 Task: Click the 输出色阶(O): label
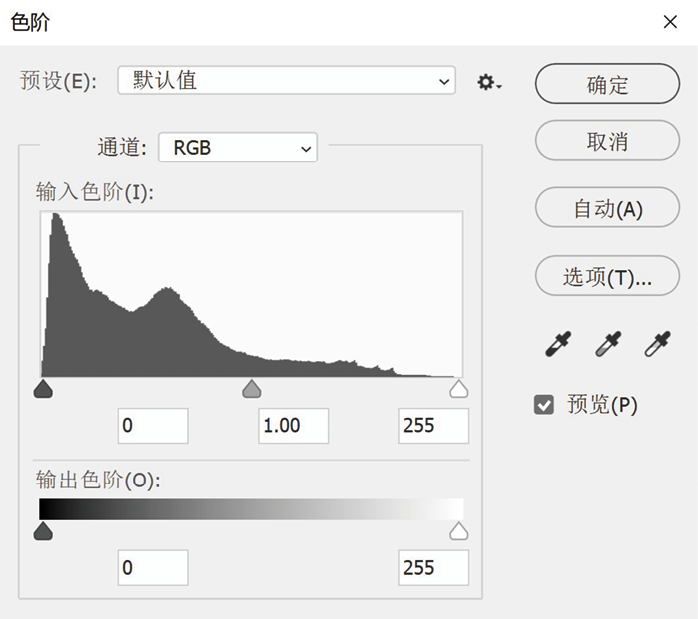(x=98, y=480)
